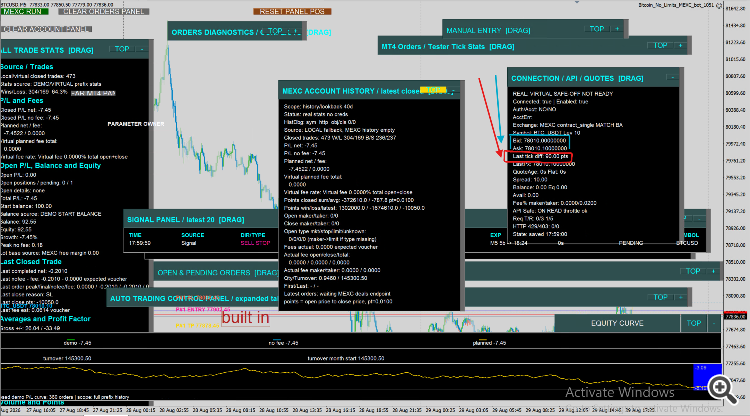This screenshot has width=750, height=416.
Task: Toggle TOP on Manual Entry panel
Action: click(596, 29)
